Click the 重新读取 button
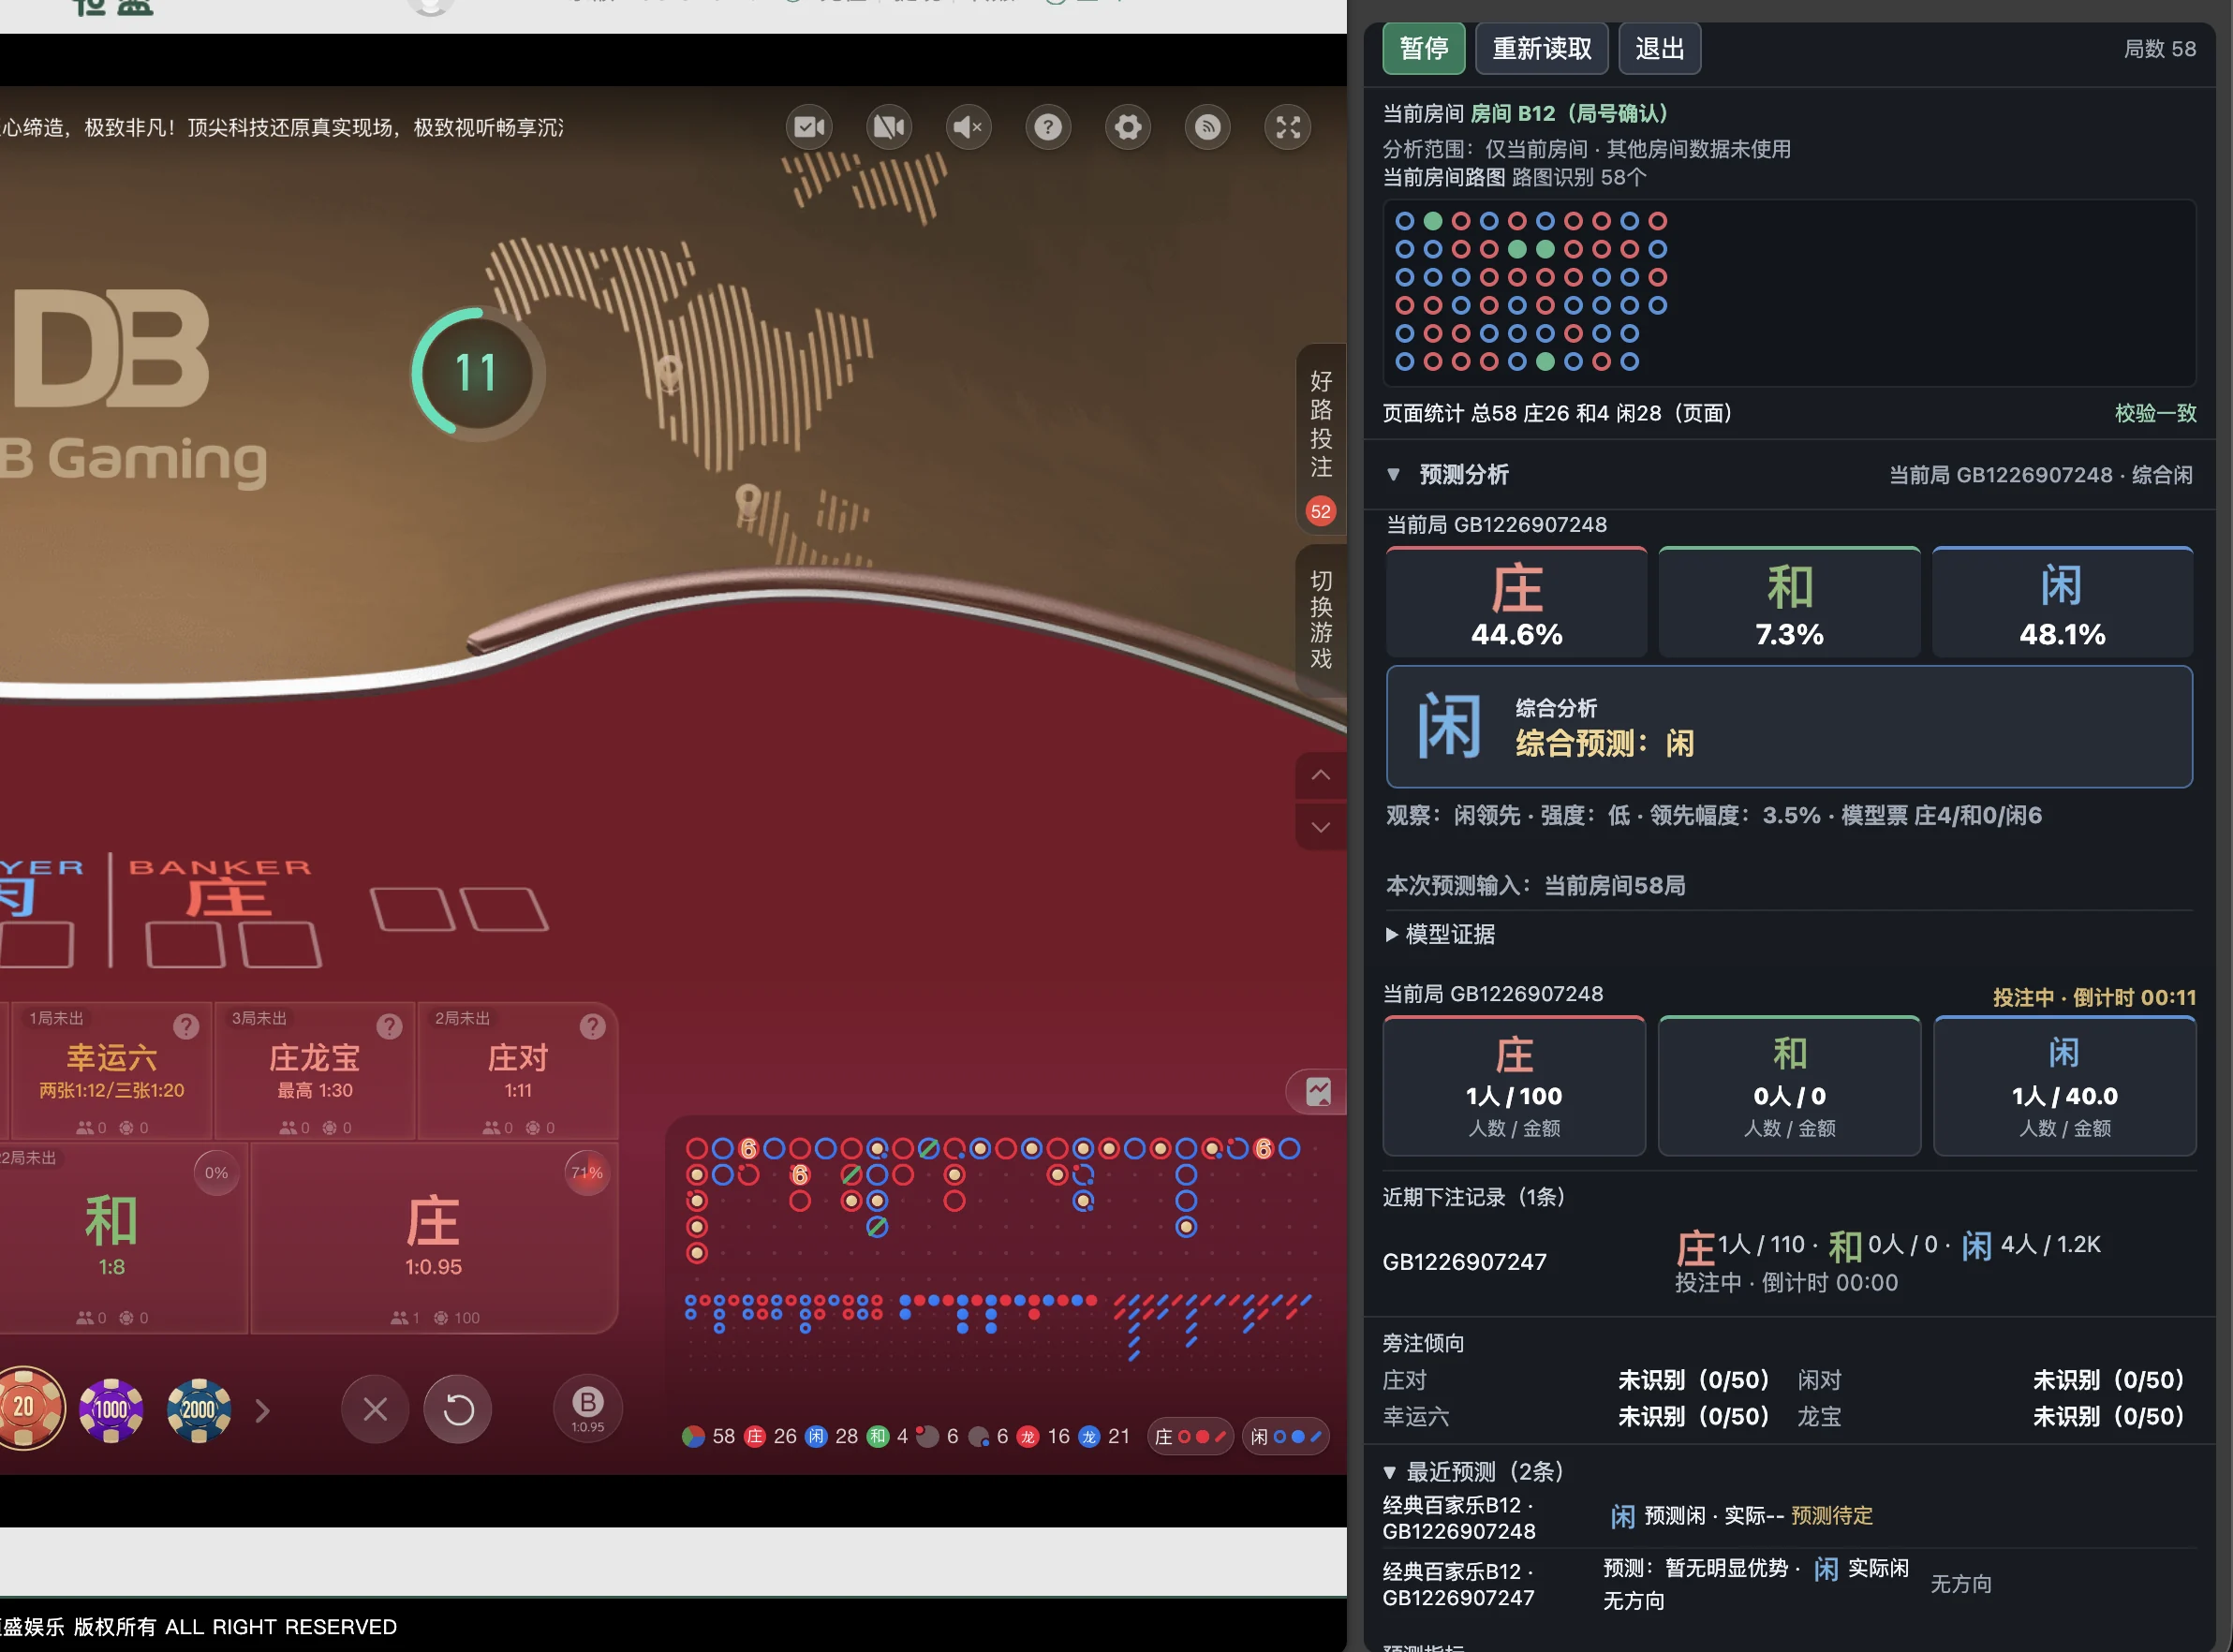 coord(1542,49)
